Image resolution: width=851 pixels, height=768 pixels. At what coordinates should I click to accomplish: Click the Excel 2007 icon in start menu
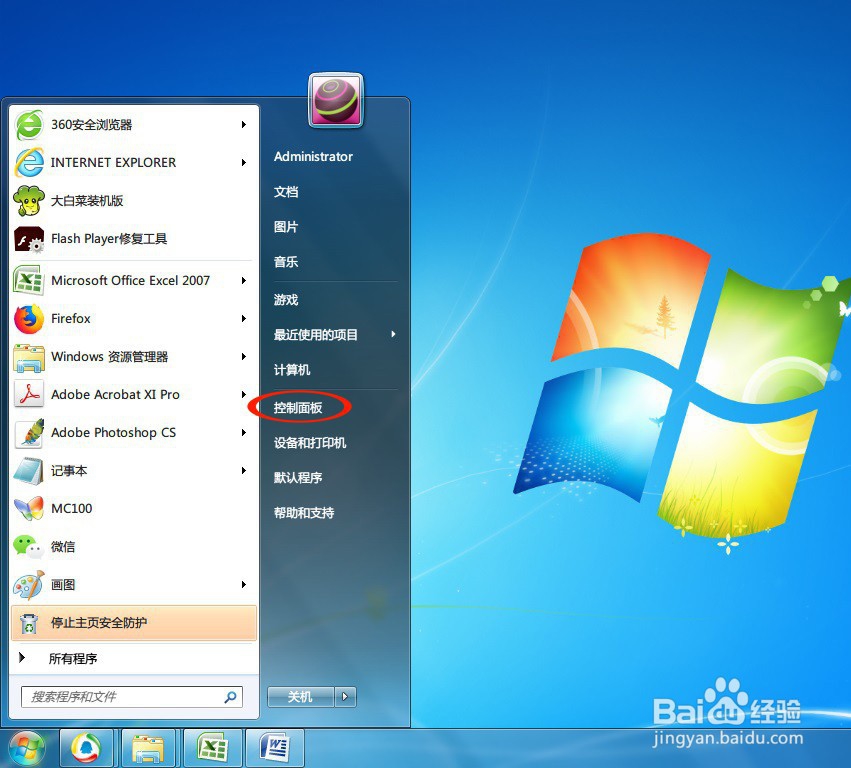[x=29, y=281]
